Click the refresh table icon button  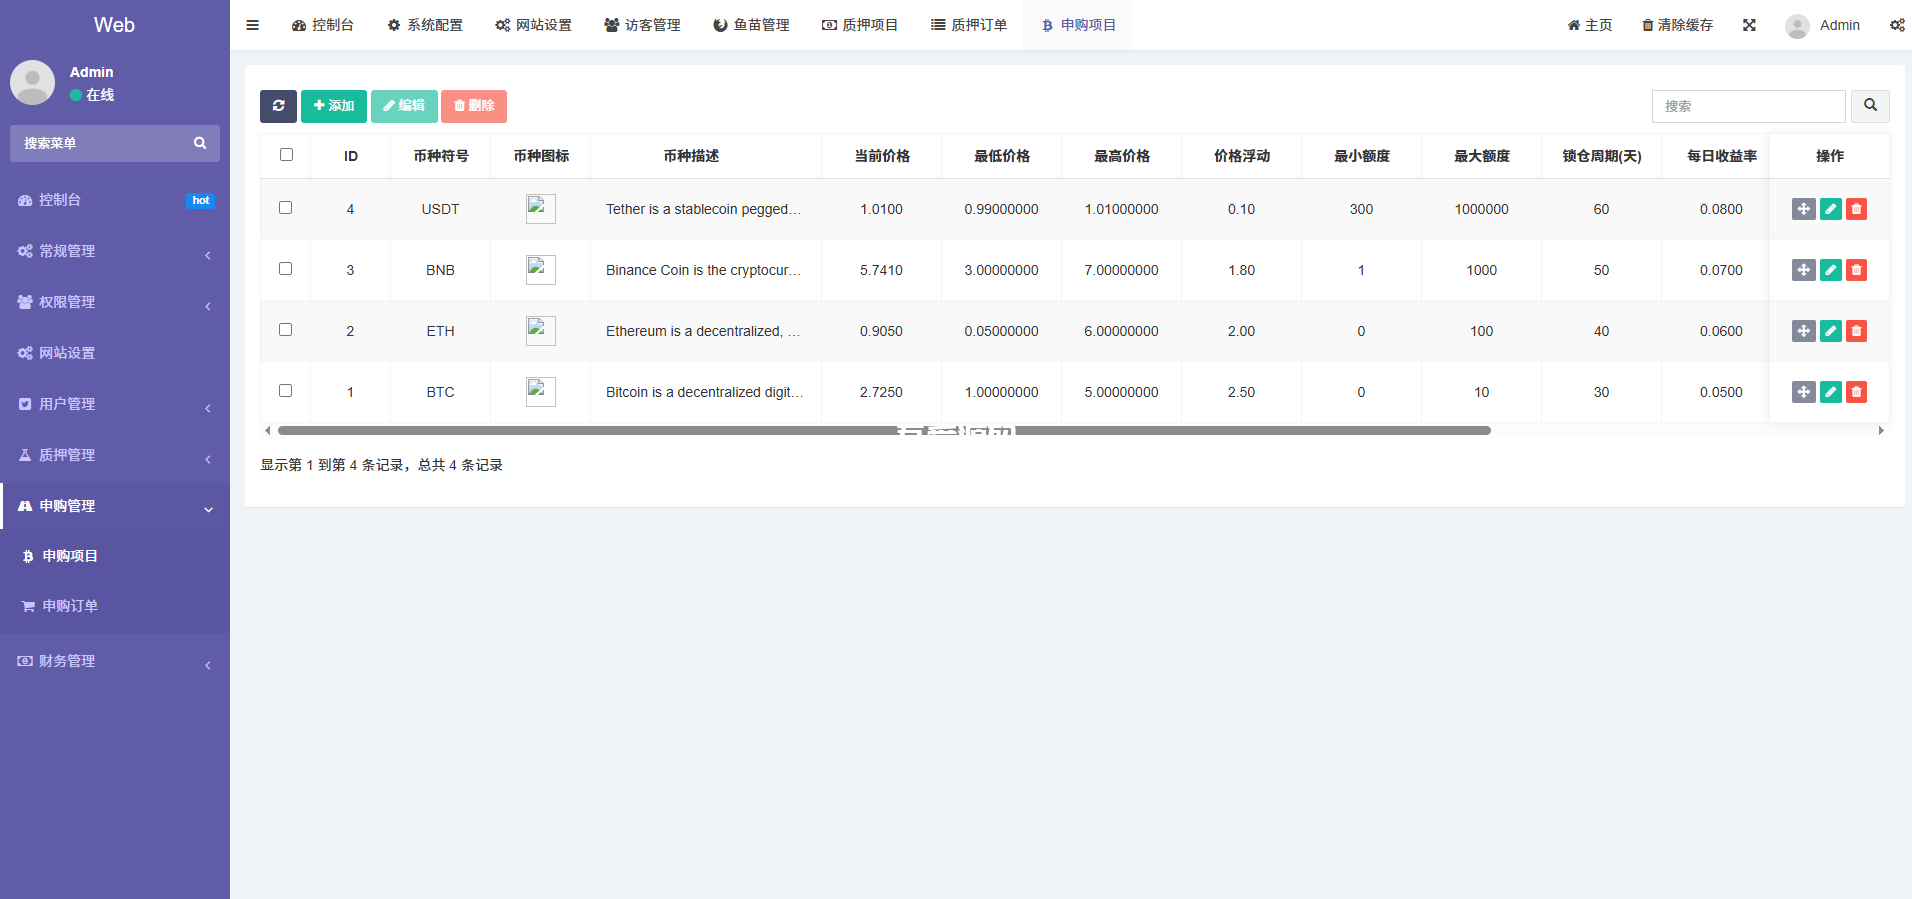click(278, 106)
